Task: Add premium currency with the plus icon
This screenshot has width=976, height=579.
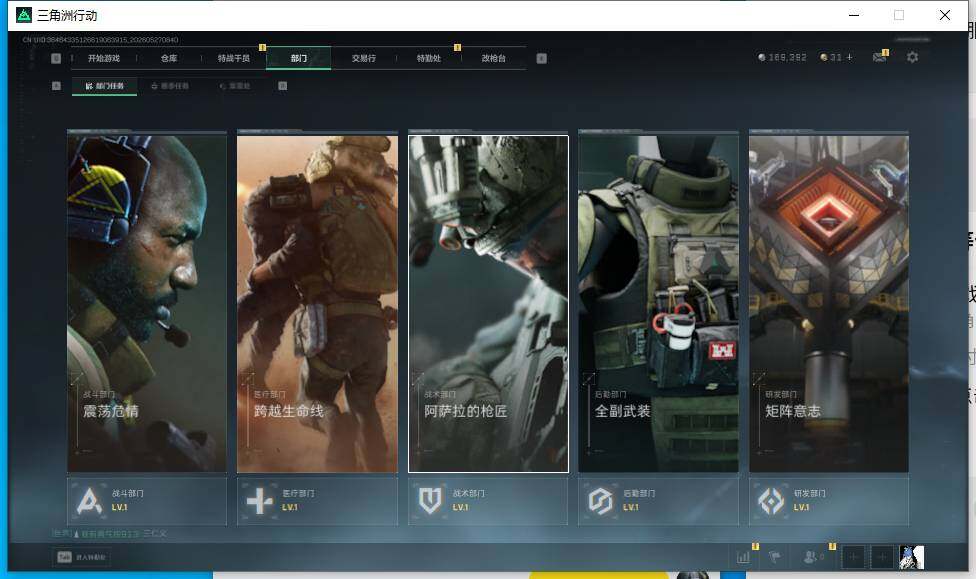Action: pos(850,57)
